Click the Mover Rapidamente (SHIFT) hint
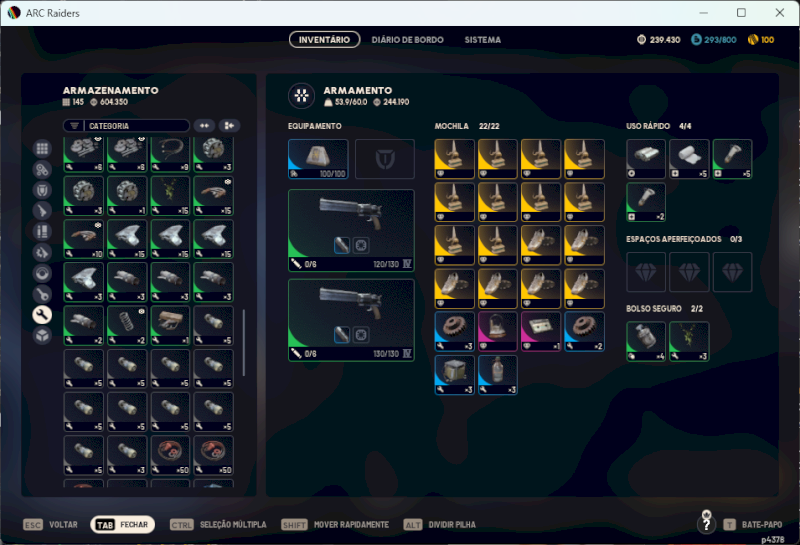Viewport: 800px width, 545px height. 335,525
